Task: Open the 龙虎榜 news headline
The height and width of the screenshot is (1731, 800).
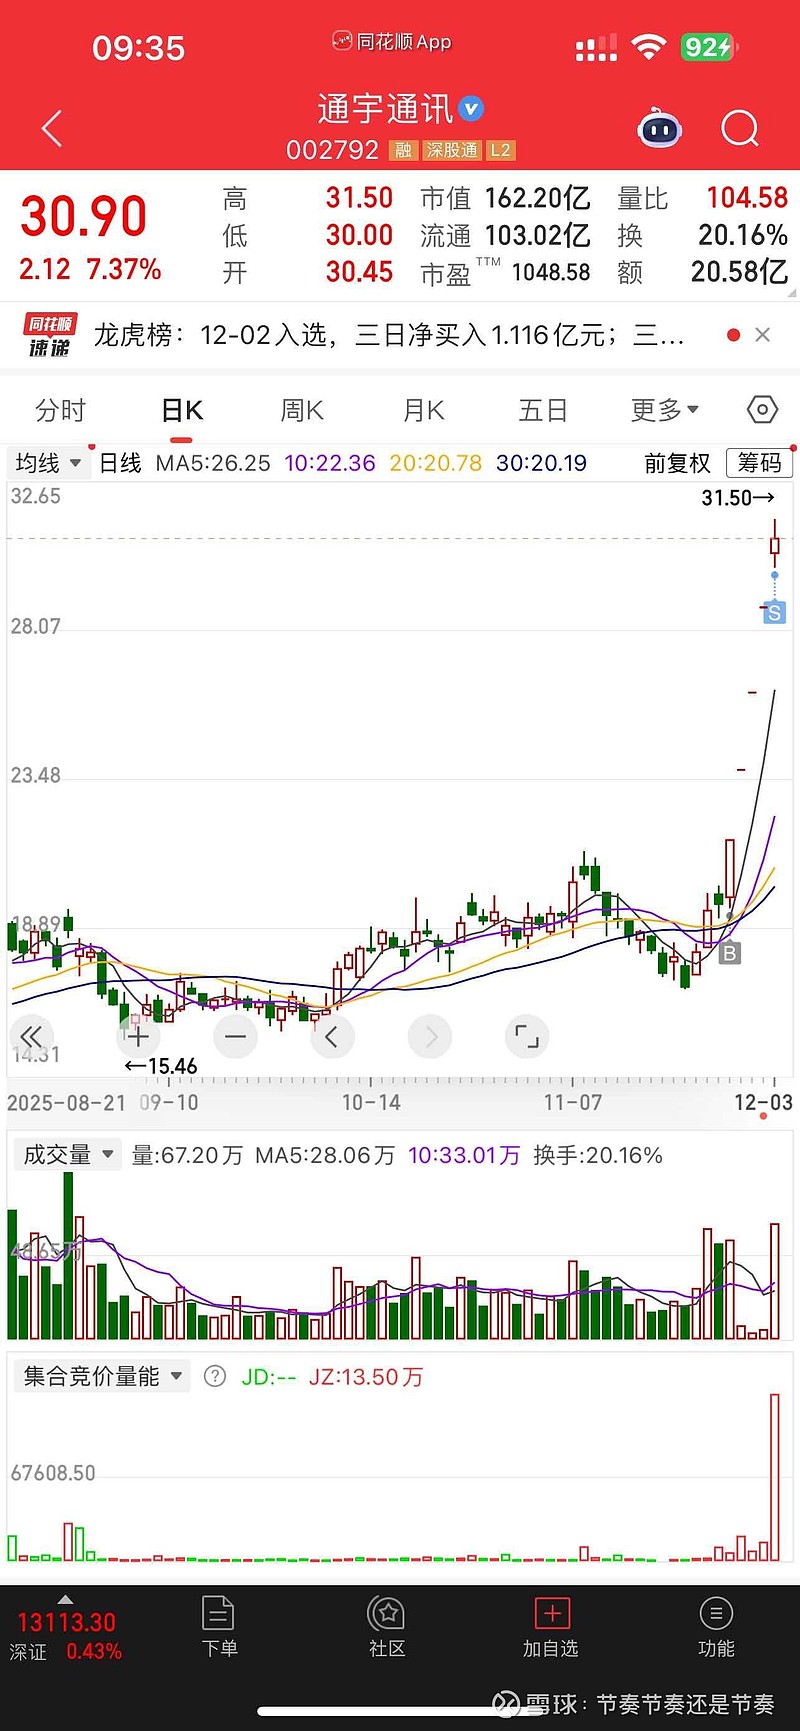Action: 390,335
